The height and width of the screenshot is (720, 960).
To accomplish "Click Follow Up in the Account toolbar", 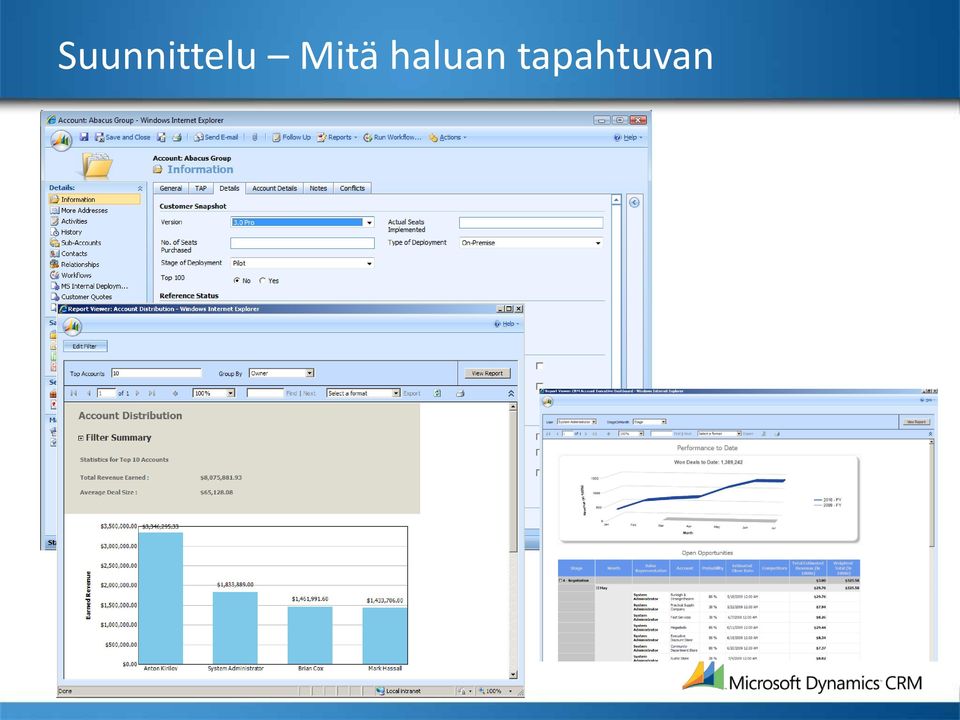I will pos(291,137).
